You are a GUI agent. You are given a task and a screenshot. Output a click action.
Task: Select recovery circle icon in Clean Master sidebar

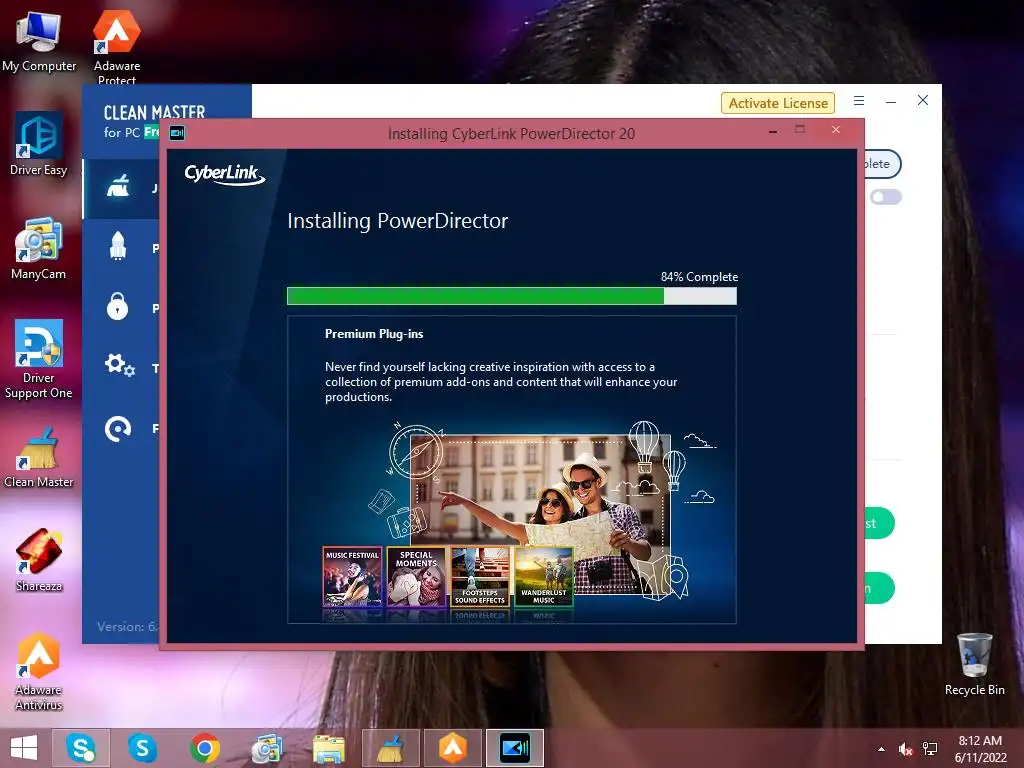[x=118, y=428]
